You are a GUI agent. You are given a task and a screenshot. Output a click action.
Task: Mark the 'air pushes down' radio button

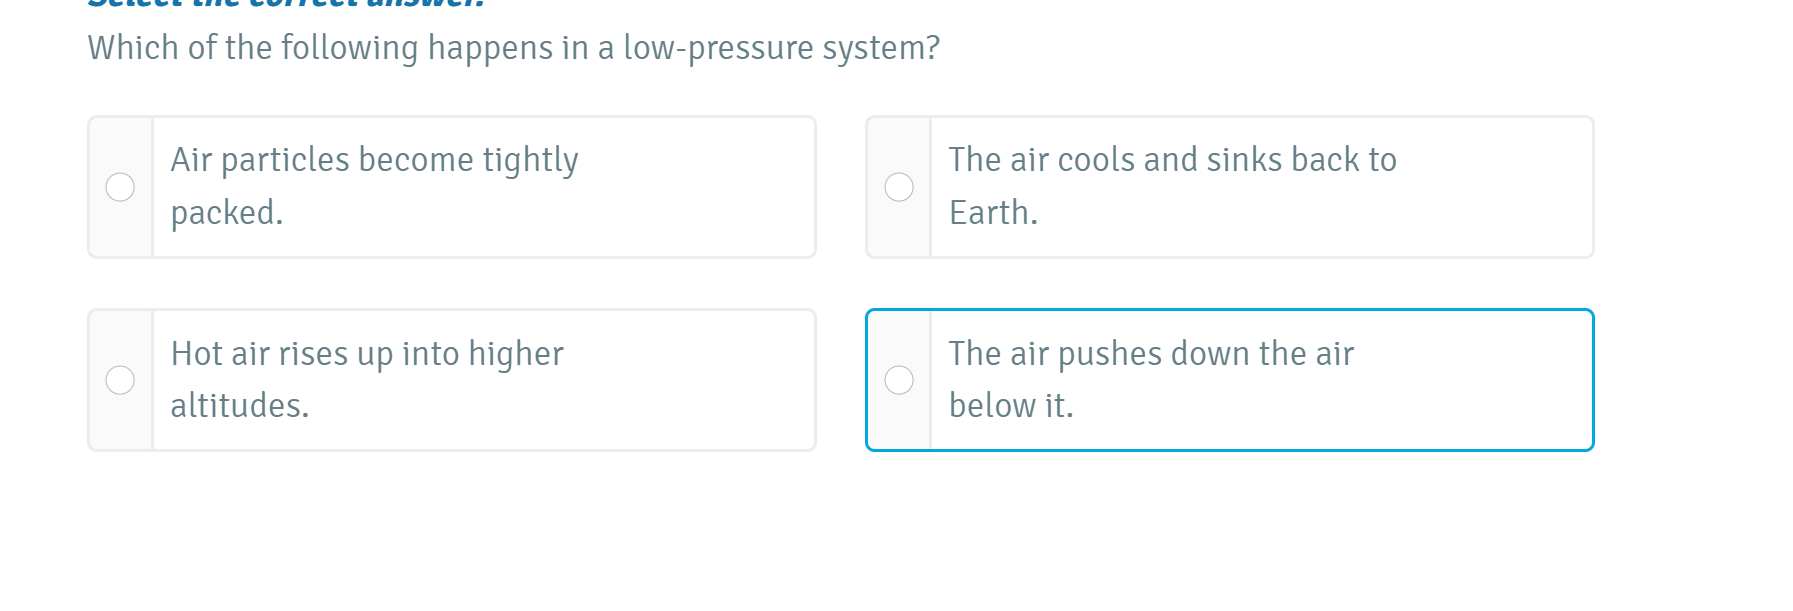[x=899, y=380]
